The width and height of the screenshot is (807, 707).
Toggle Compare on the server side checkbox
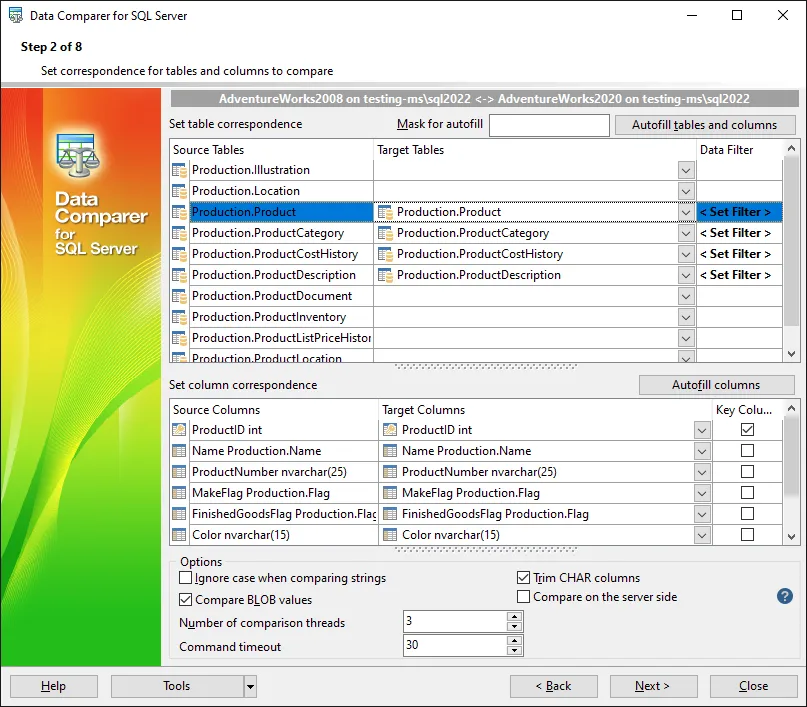[523, 597]
